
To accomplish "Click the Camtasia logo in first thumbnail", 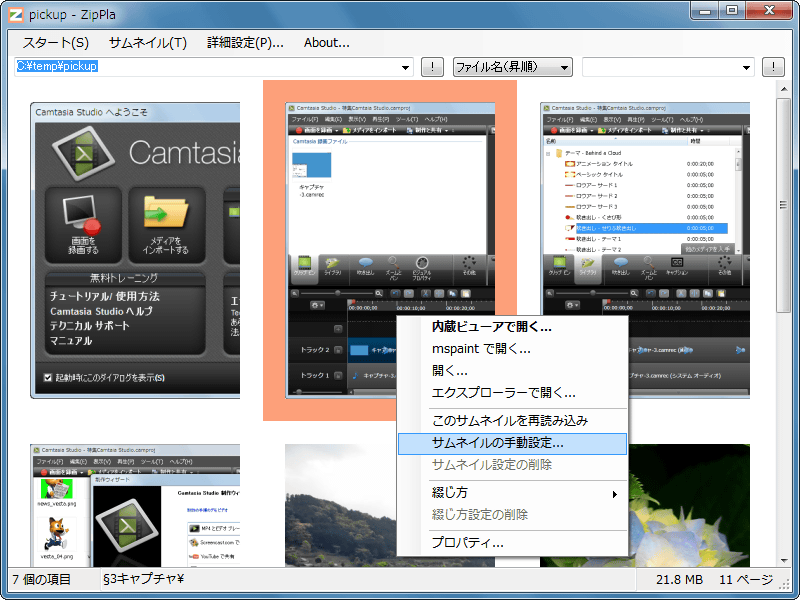I will 84,153.
